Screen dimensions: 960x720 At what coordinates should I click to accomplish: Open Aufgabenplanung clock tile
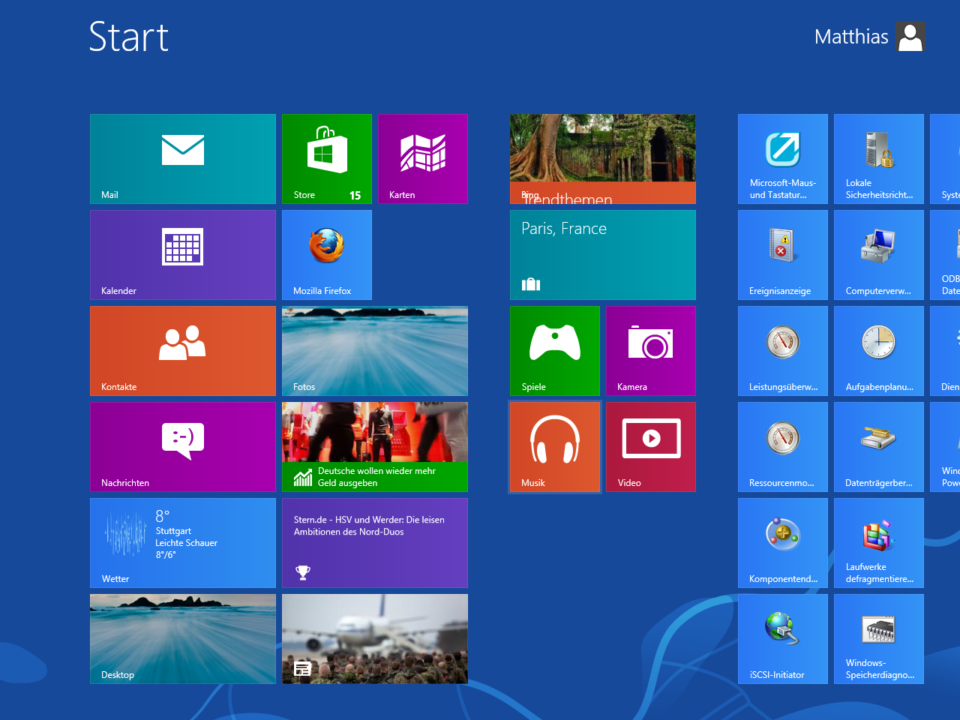(878, 350)
